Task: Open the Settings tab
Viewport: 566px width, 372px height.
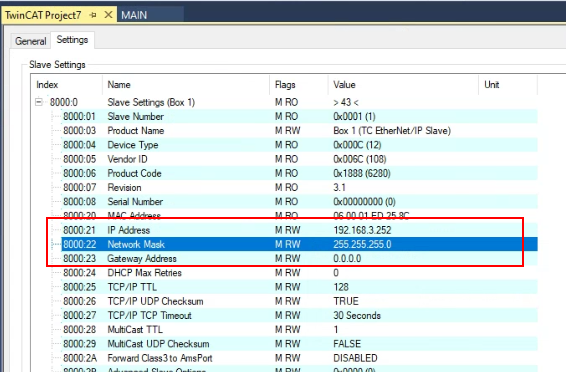Action: pos(73,40)
